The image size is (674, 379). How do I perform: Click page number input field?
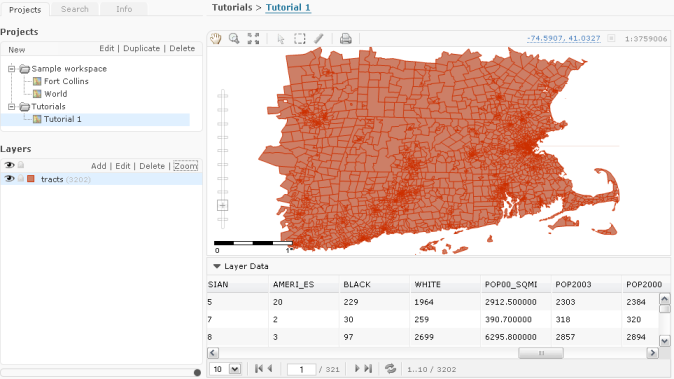click(301, 369)
